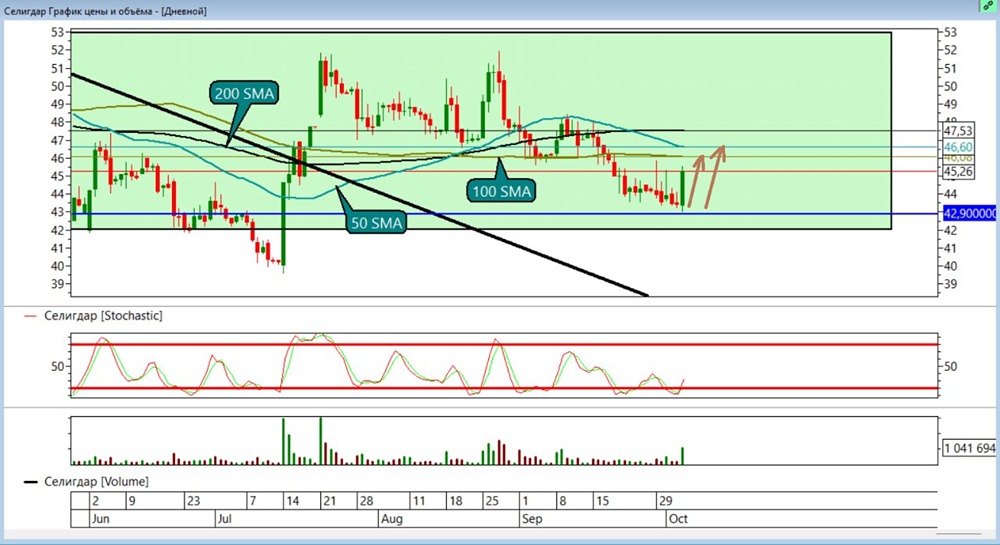Click the 45,26 price level label
Image resolution: width=1000 pixels, height=545 pixels.
[958, 171]
